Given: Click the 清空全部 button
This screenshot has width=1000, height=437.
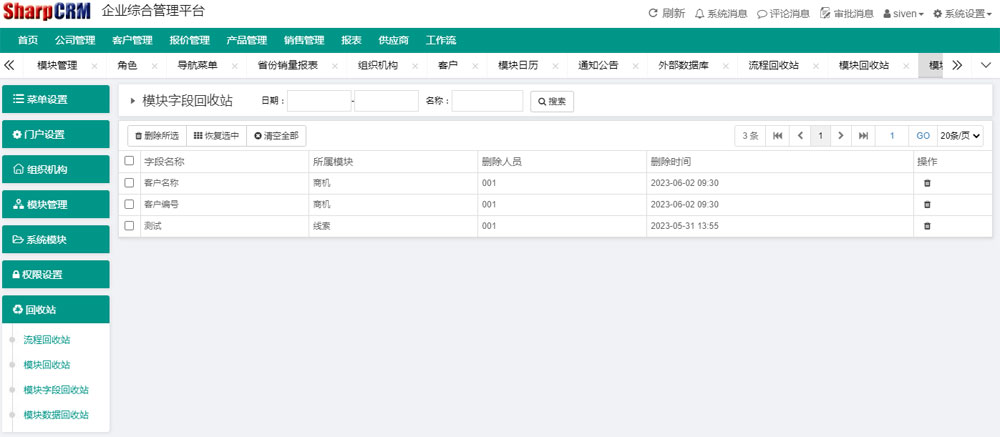Looking at the screenshot, I should tap(276, 135).
